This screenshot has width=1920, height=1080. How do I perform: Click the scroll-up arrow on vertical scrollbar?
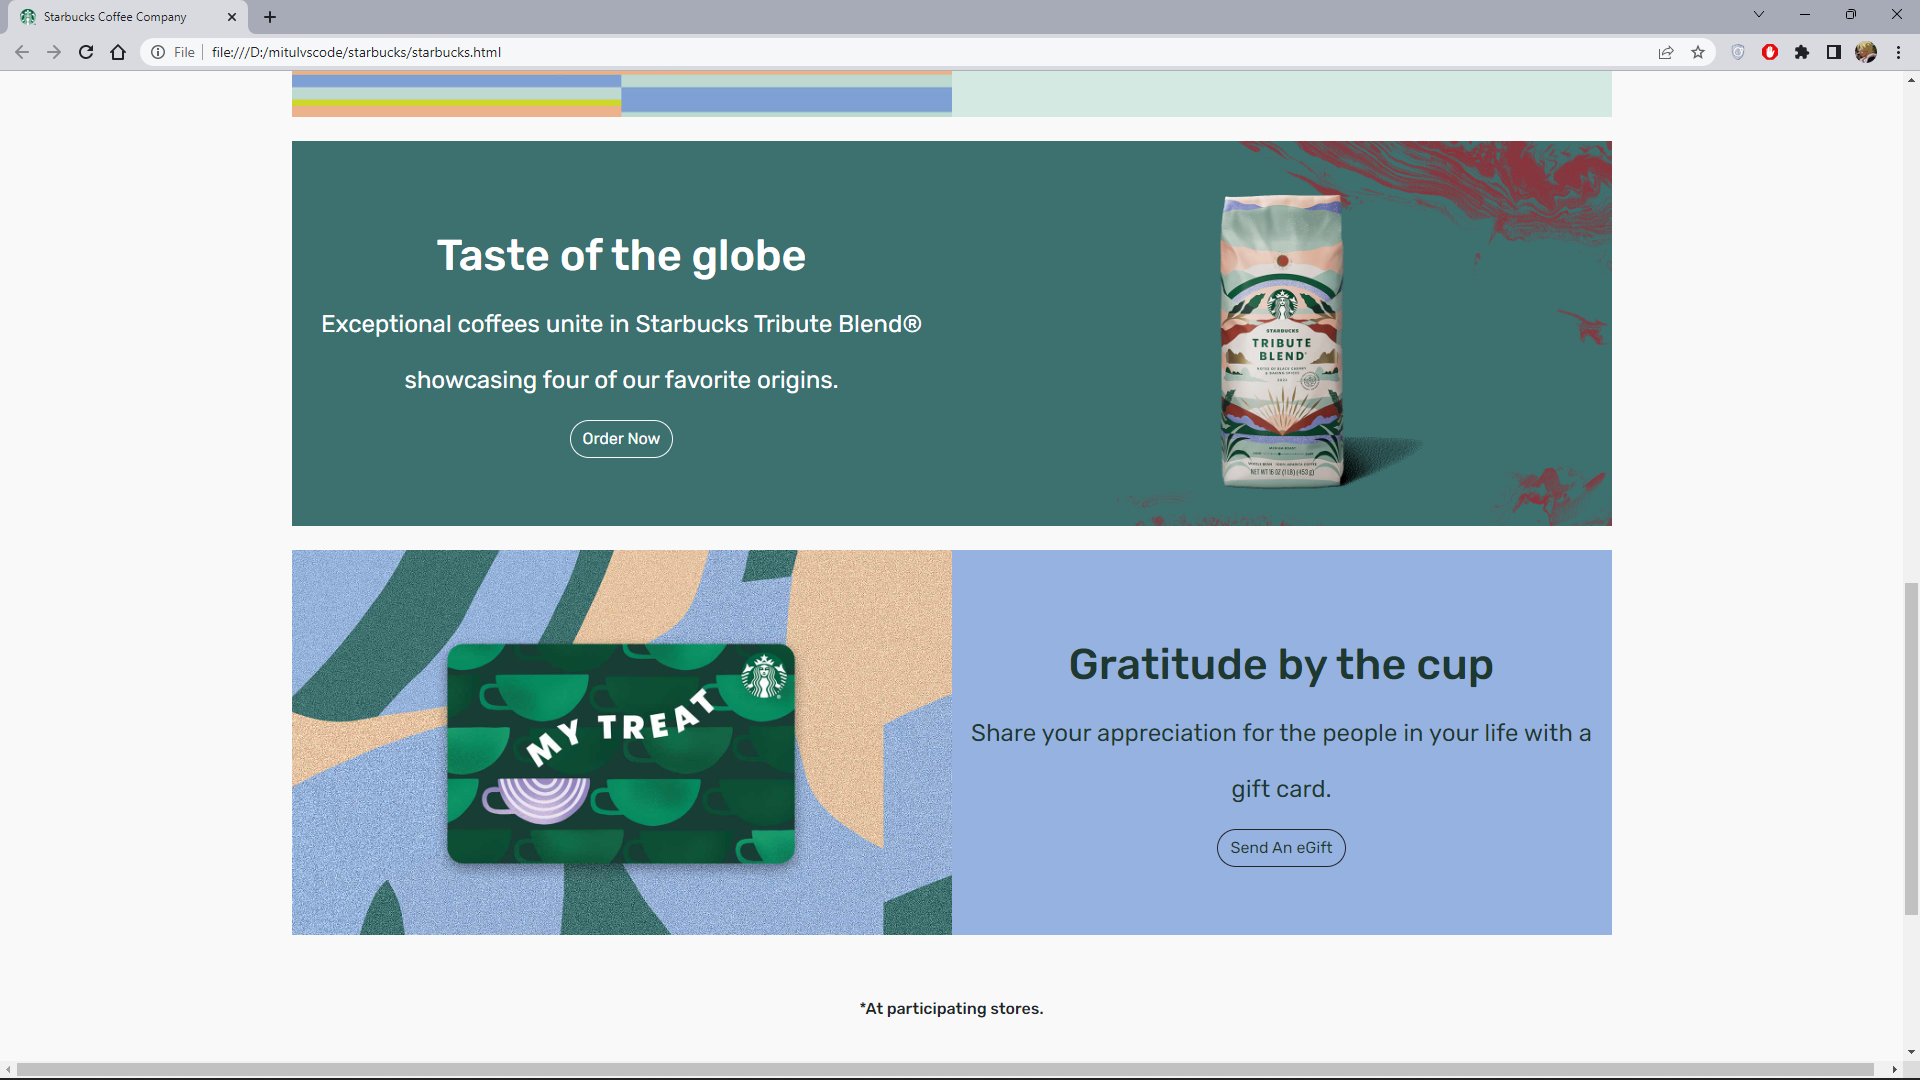click(x=1911, y=81)
